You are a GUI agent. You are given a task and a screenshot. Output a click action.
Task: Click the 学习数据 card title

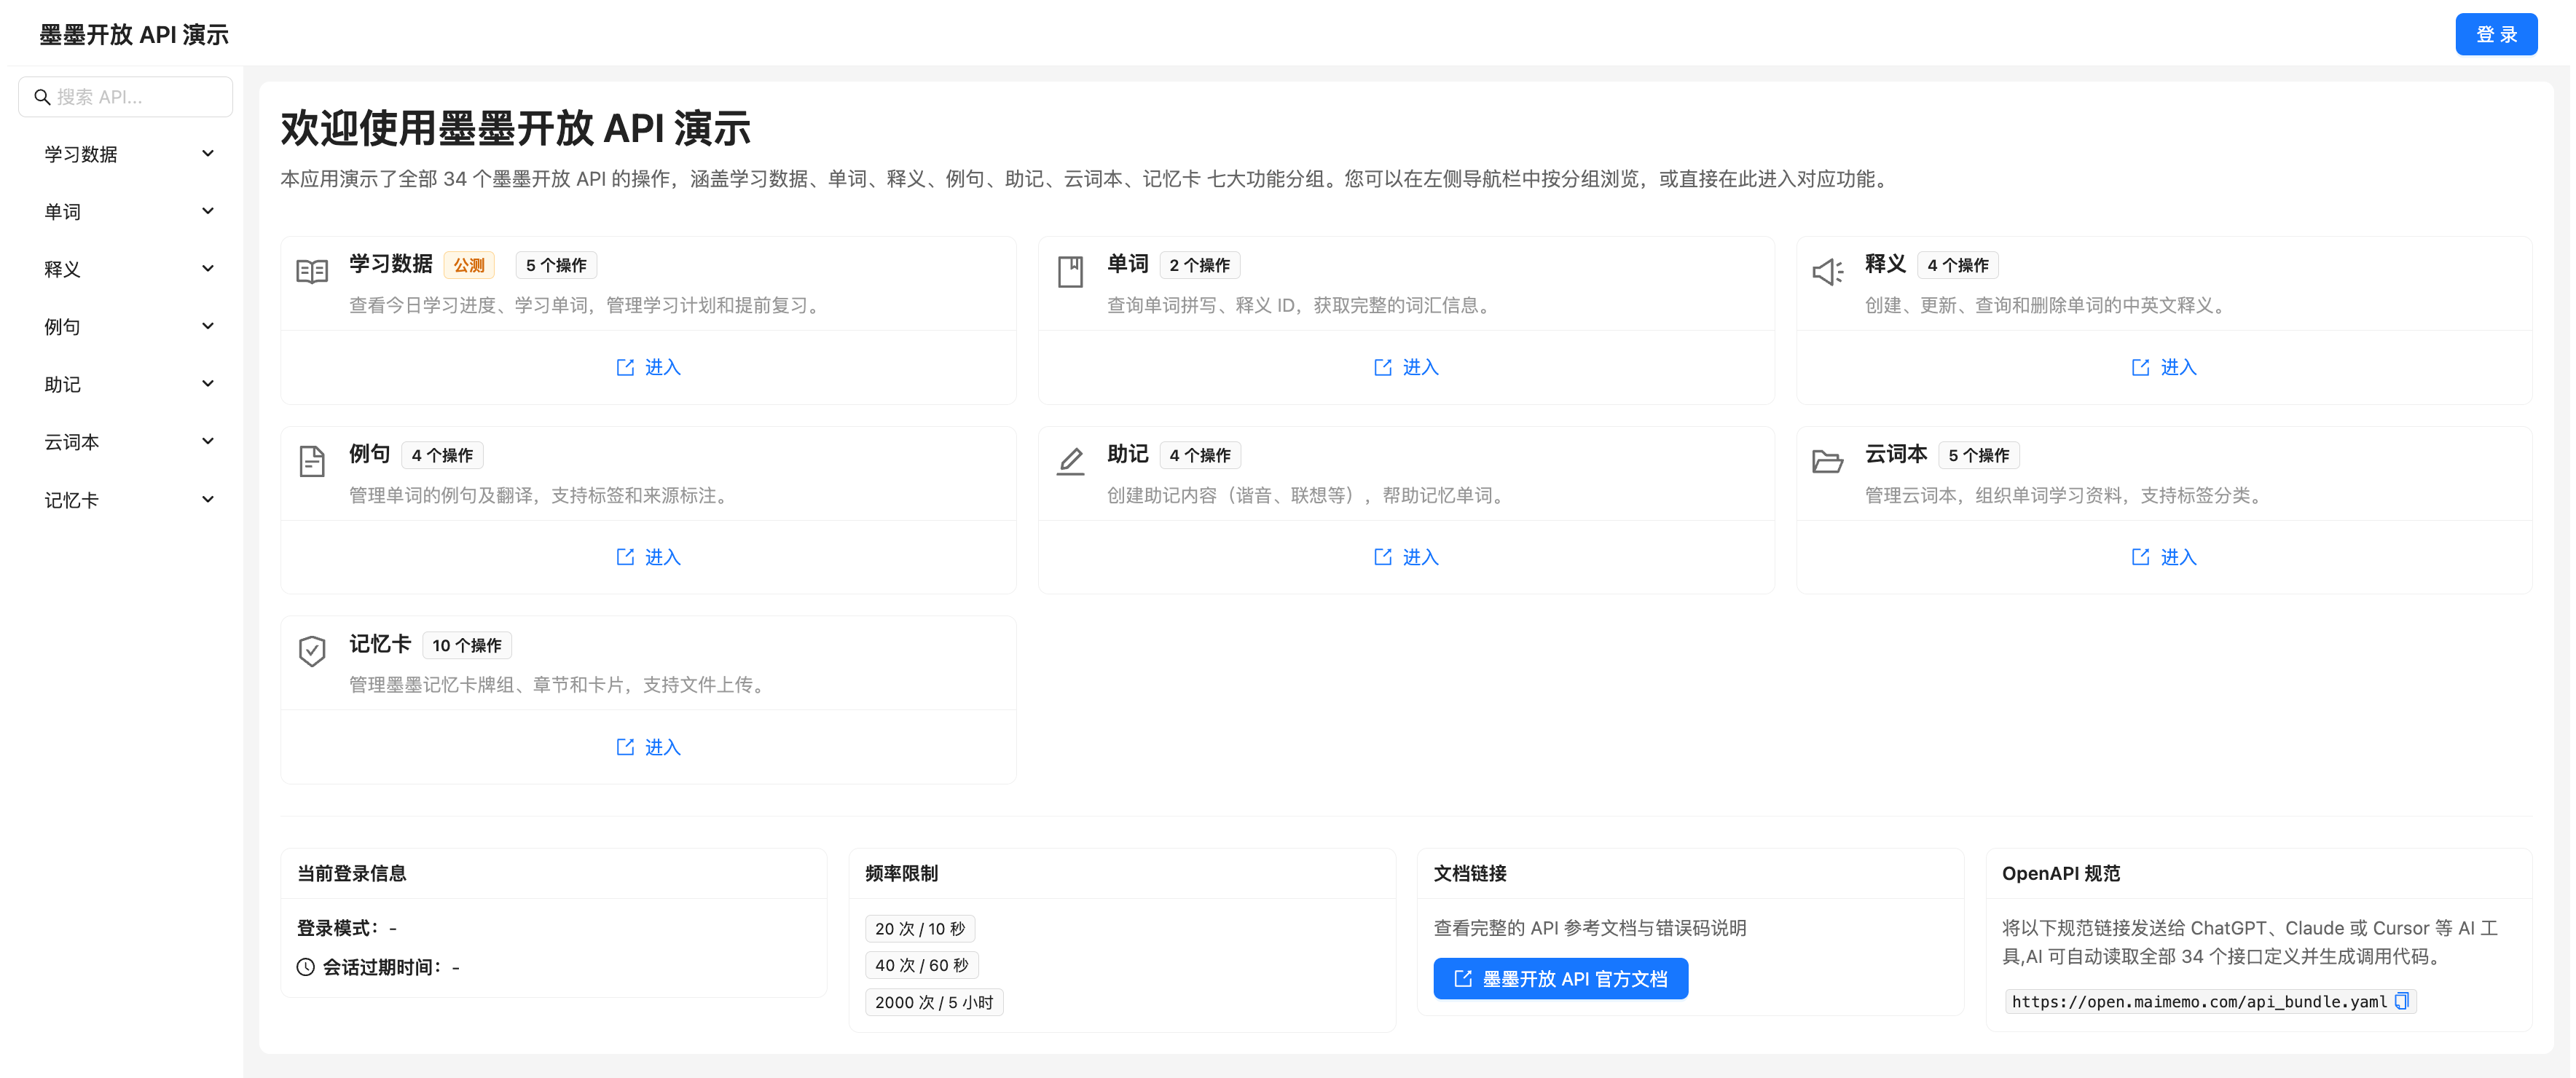(x=391, y=264)
